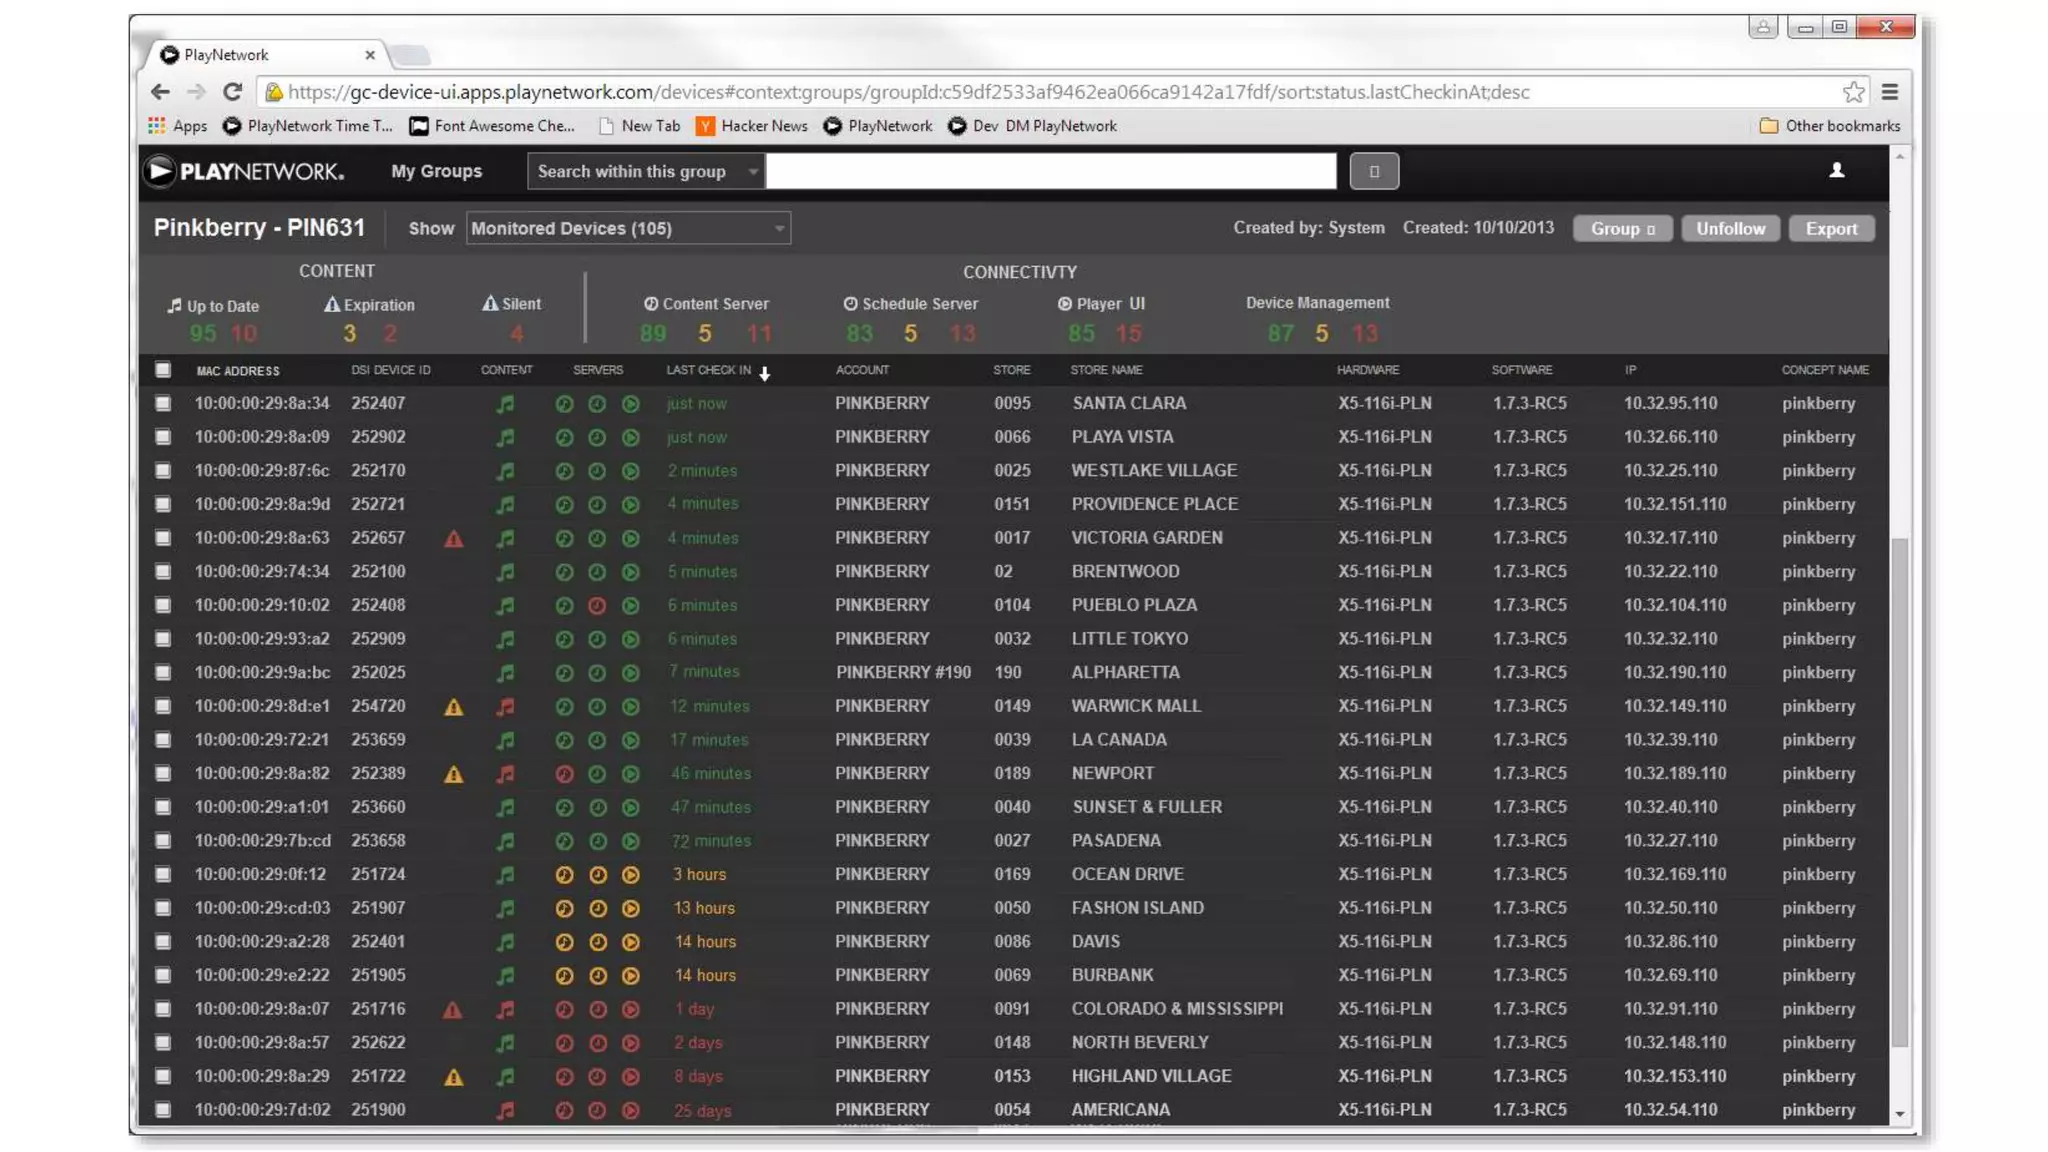Bookmark this page with the star icon
This screenshot has height=1152, width=2048.
point(1853,92)
